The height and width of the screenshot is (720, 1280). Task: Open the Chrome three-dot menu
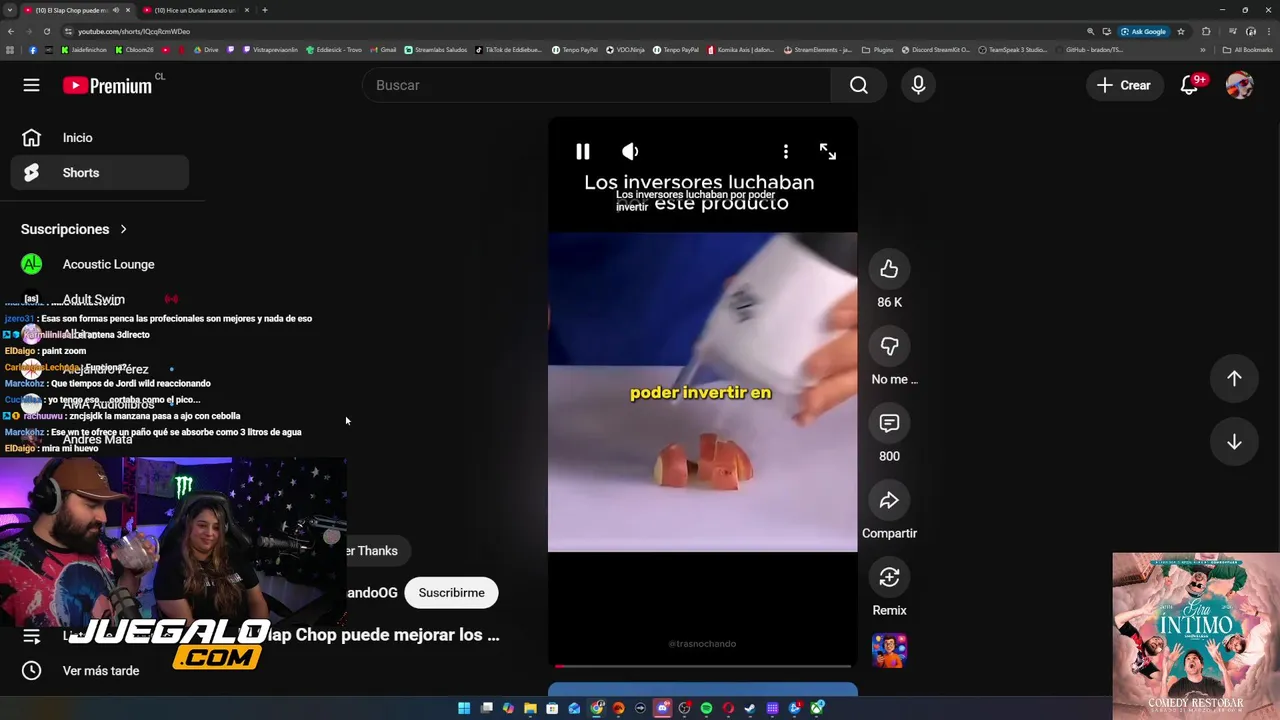pyautogui.click(x=1269, y=31)
